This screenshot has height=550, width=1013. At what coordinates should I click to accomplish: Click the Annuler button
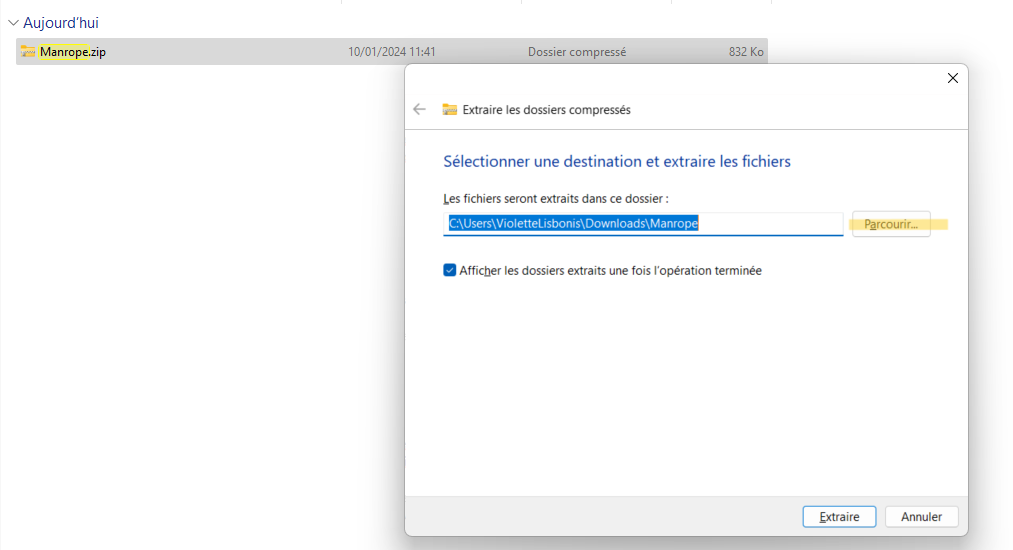point(921,516)
